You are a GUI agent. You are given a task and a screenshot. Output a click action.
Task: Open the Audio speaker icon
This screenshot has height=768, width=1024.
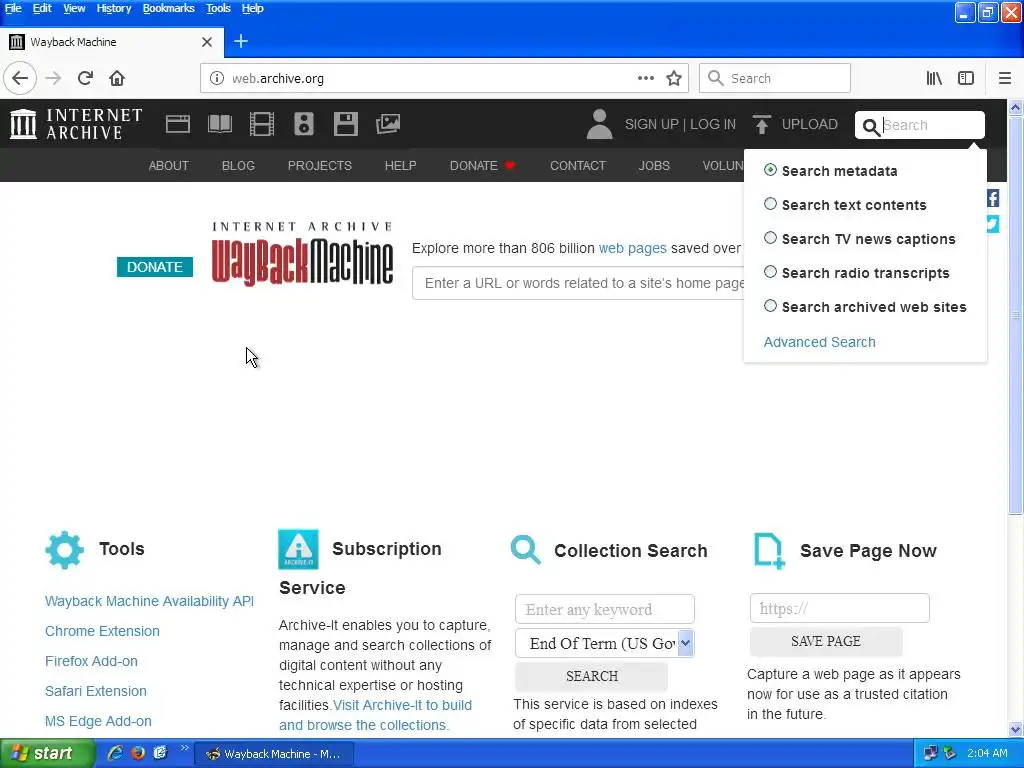(x=304, y=124)
